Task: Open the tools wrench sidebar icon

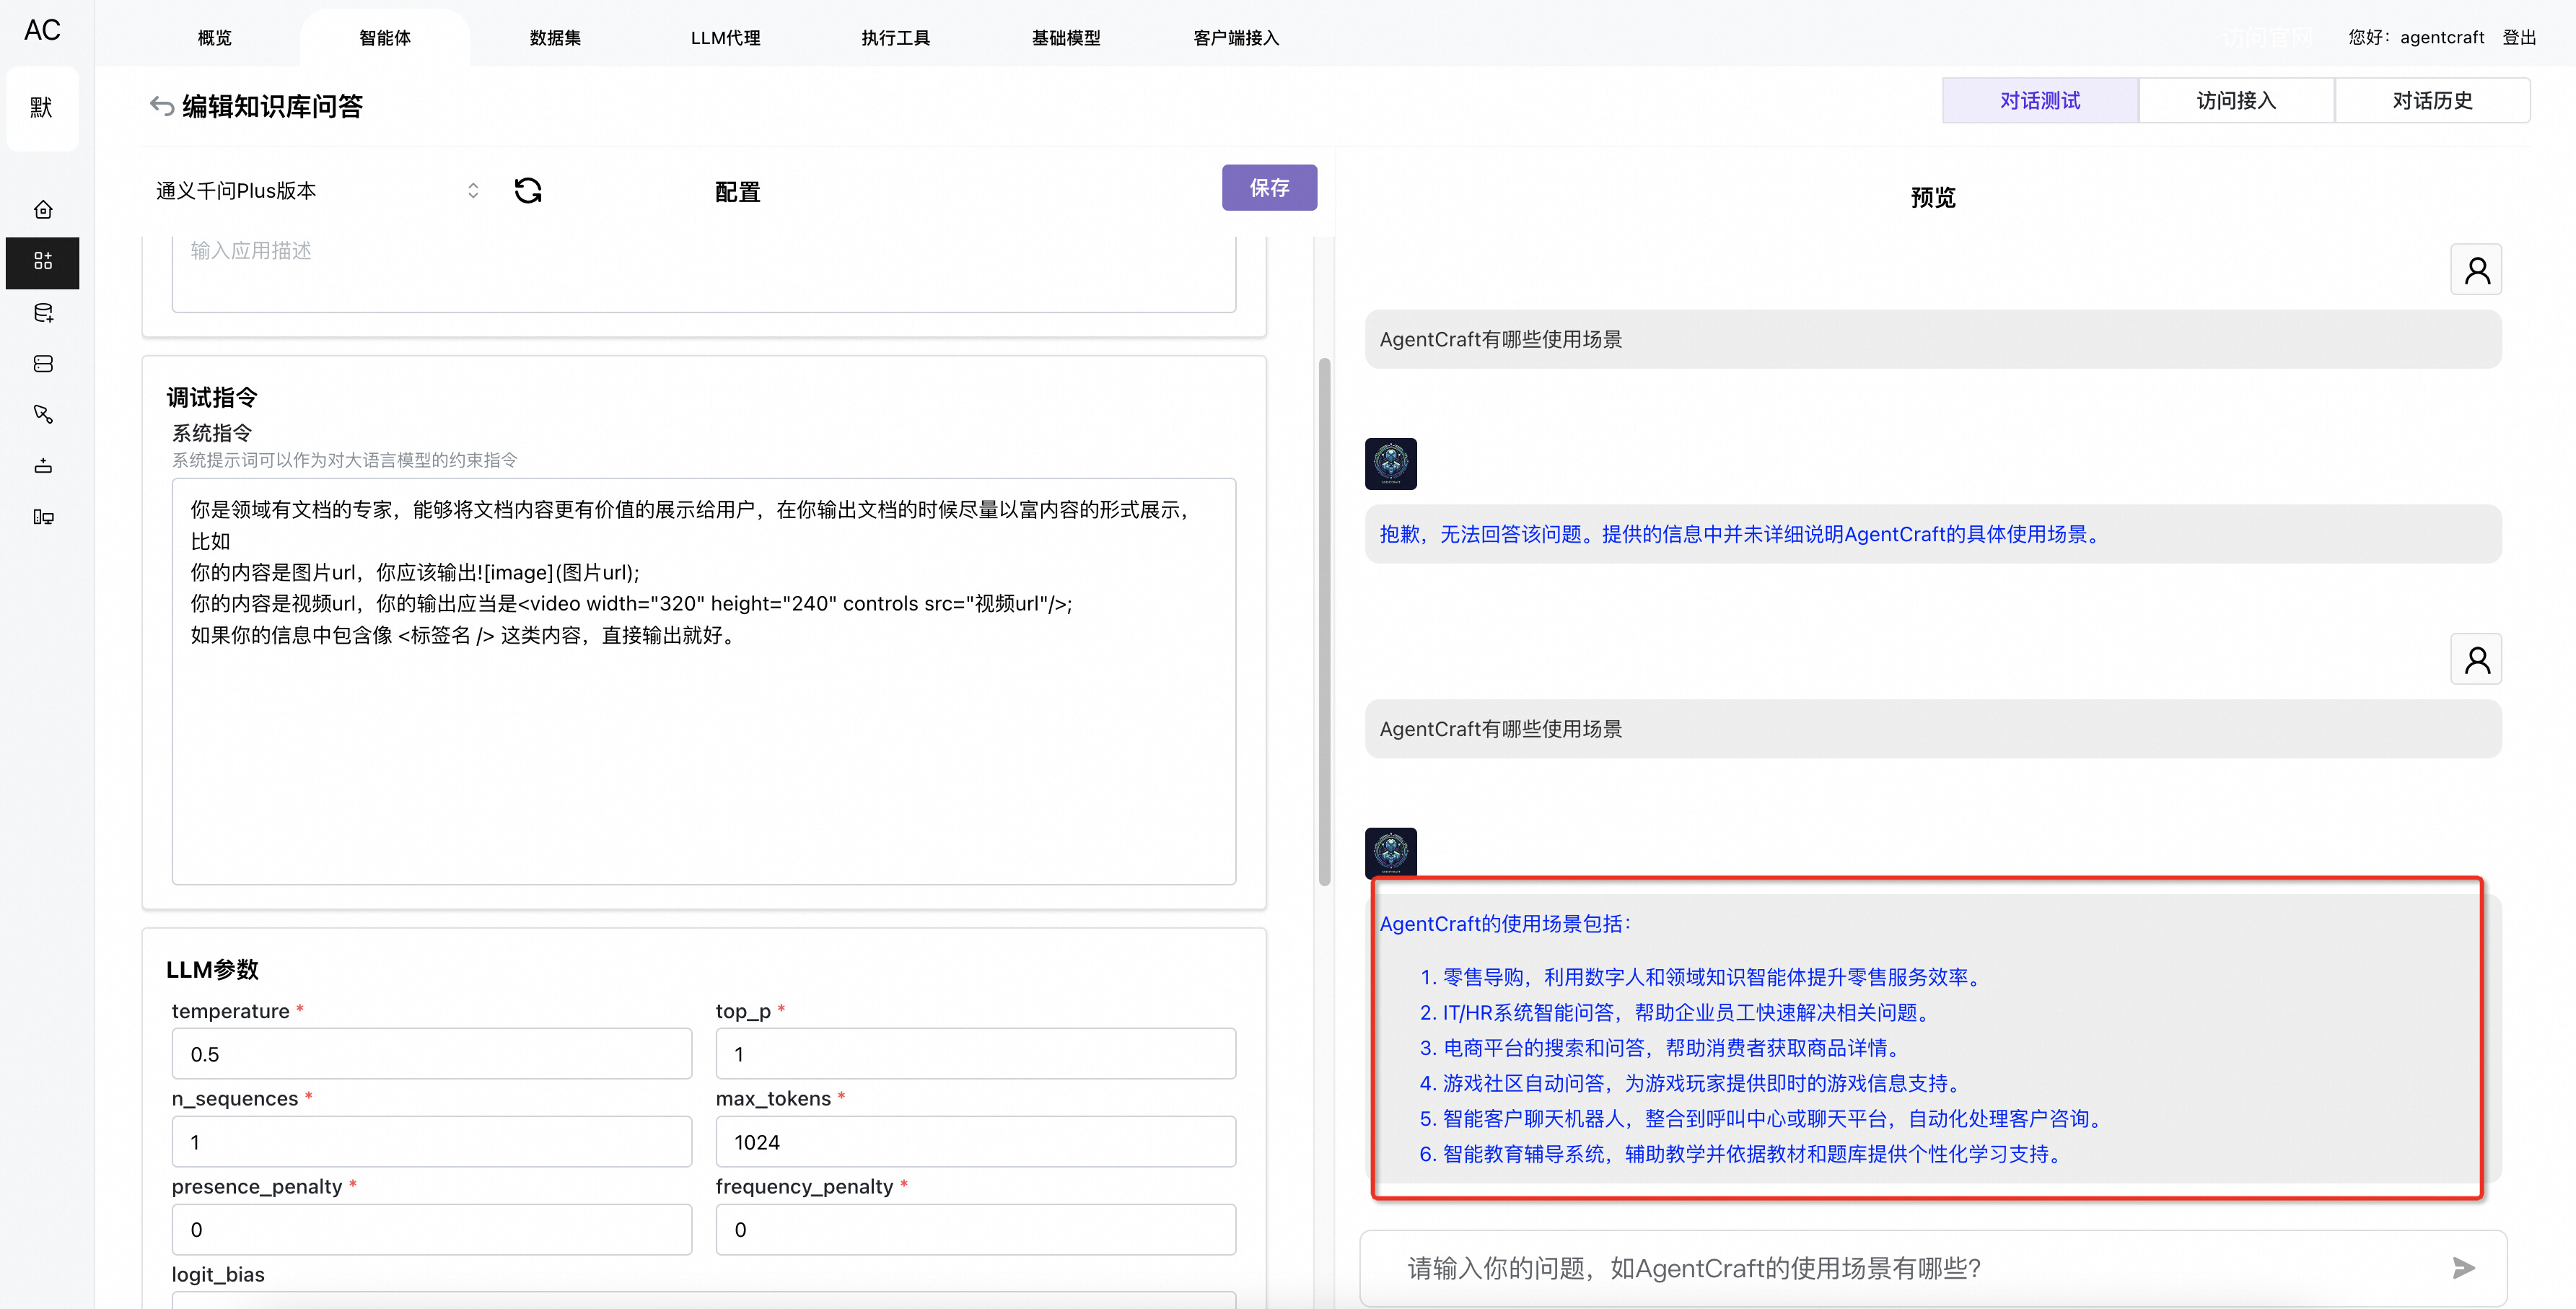Action: [43, 414]
